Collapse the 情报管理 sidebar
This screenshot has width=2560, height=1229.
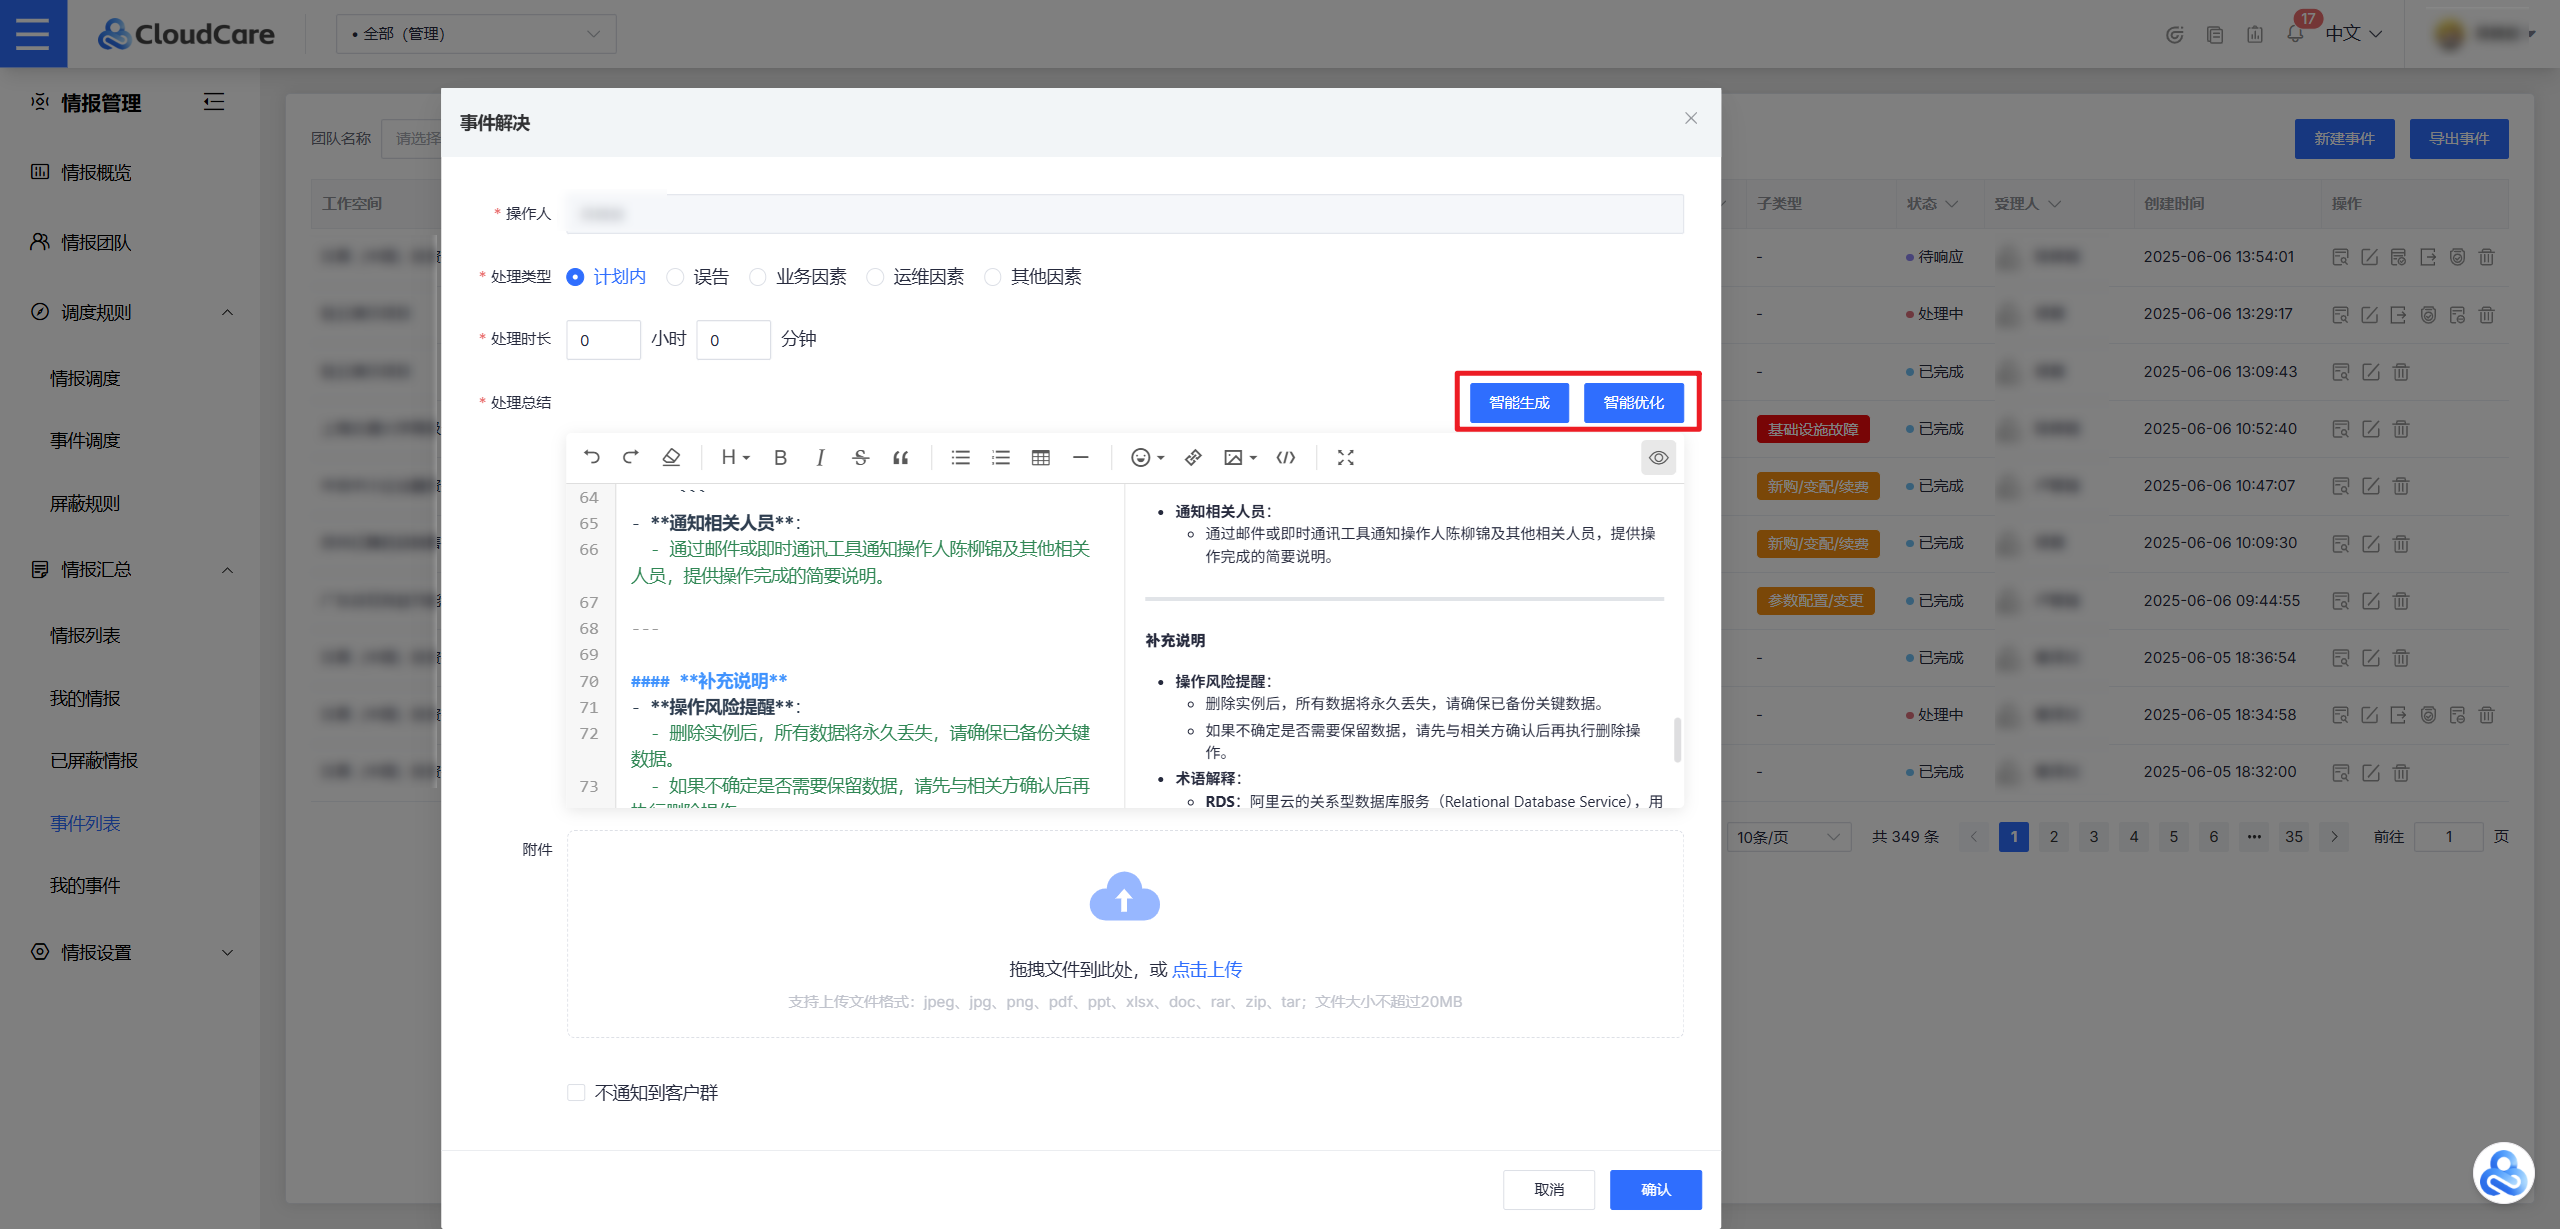tap(213, 102)
